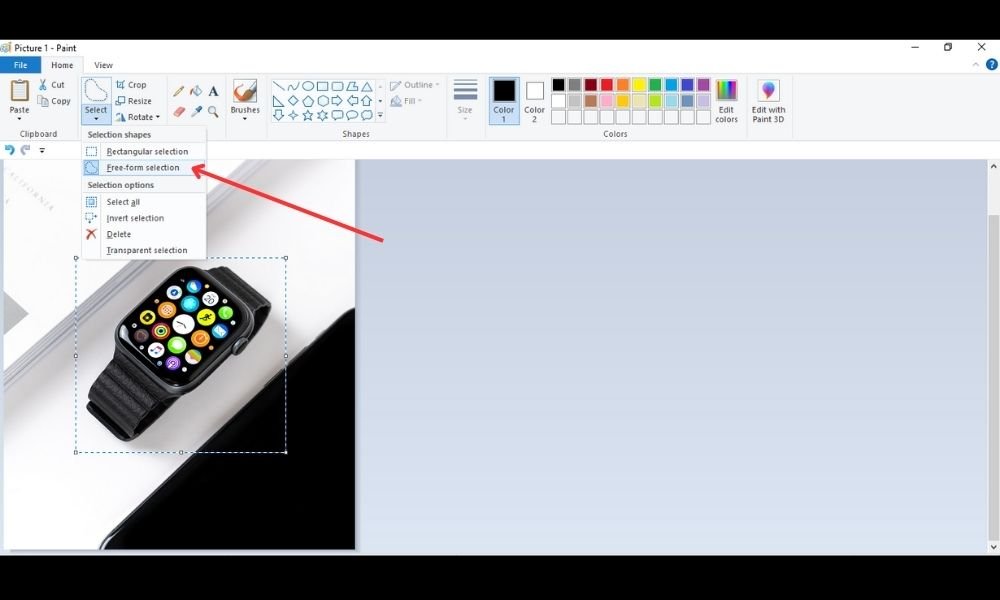Screen dimensions: 1000x600
Task: Choose the Hexagon shape
Action: coord(323,101)
